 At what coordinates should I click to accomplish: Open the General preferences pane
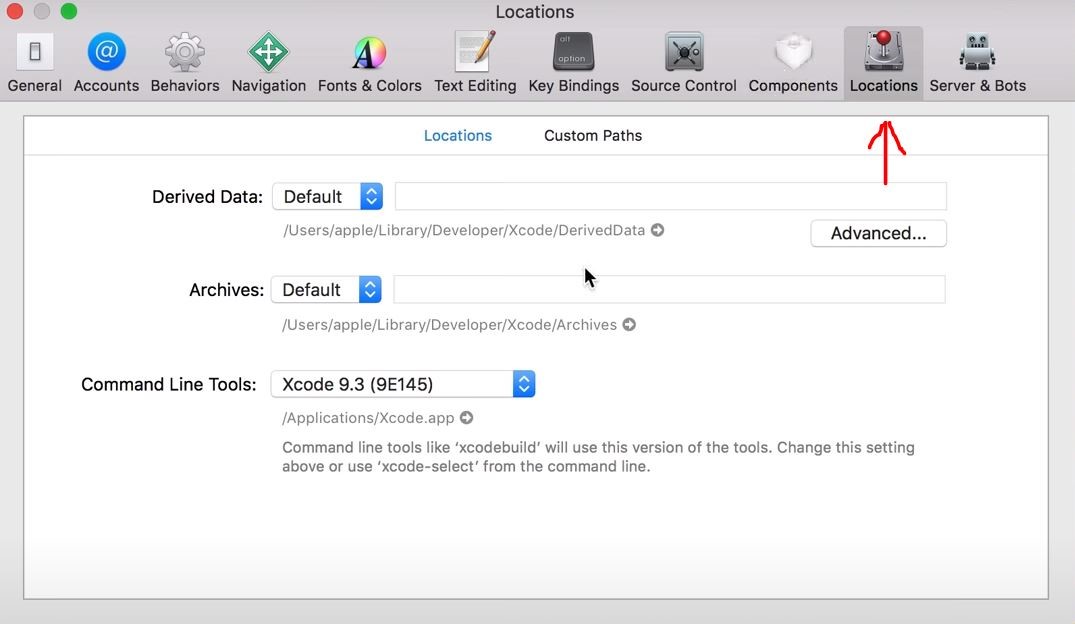[35, 62]
